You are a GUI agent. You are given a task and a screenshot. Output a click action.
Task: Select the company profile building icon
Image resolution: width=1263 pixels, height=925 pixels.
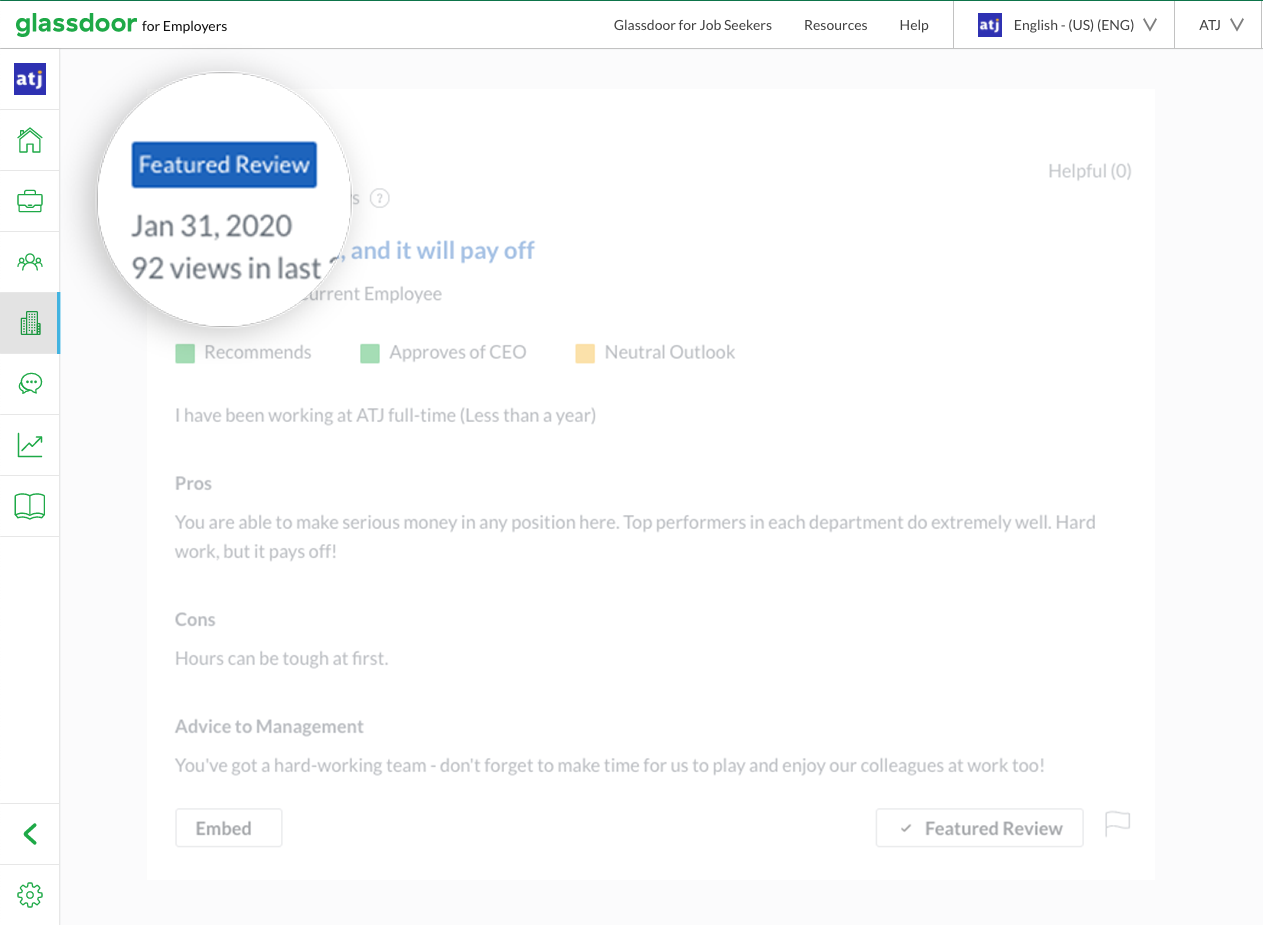pyautogui.click(x=30, y=322)
